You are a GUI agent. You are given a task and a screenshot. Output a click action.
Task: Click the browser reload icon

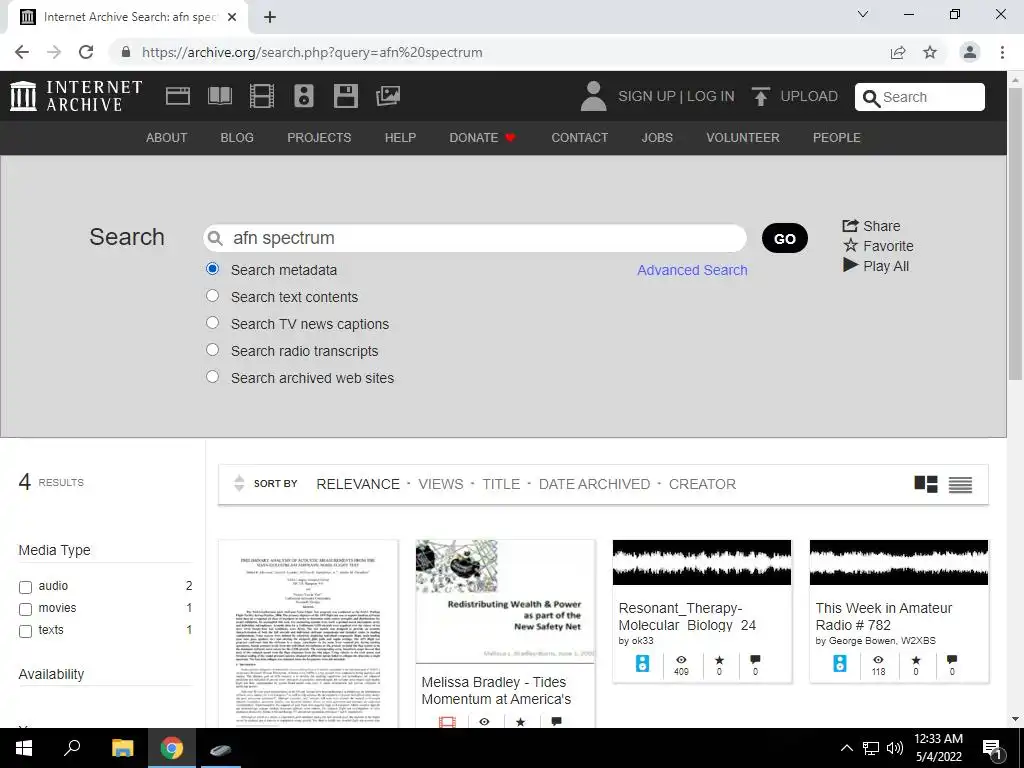pos(86,52)
